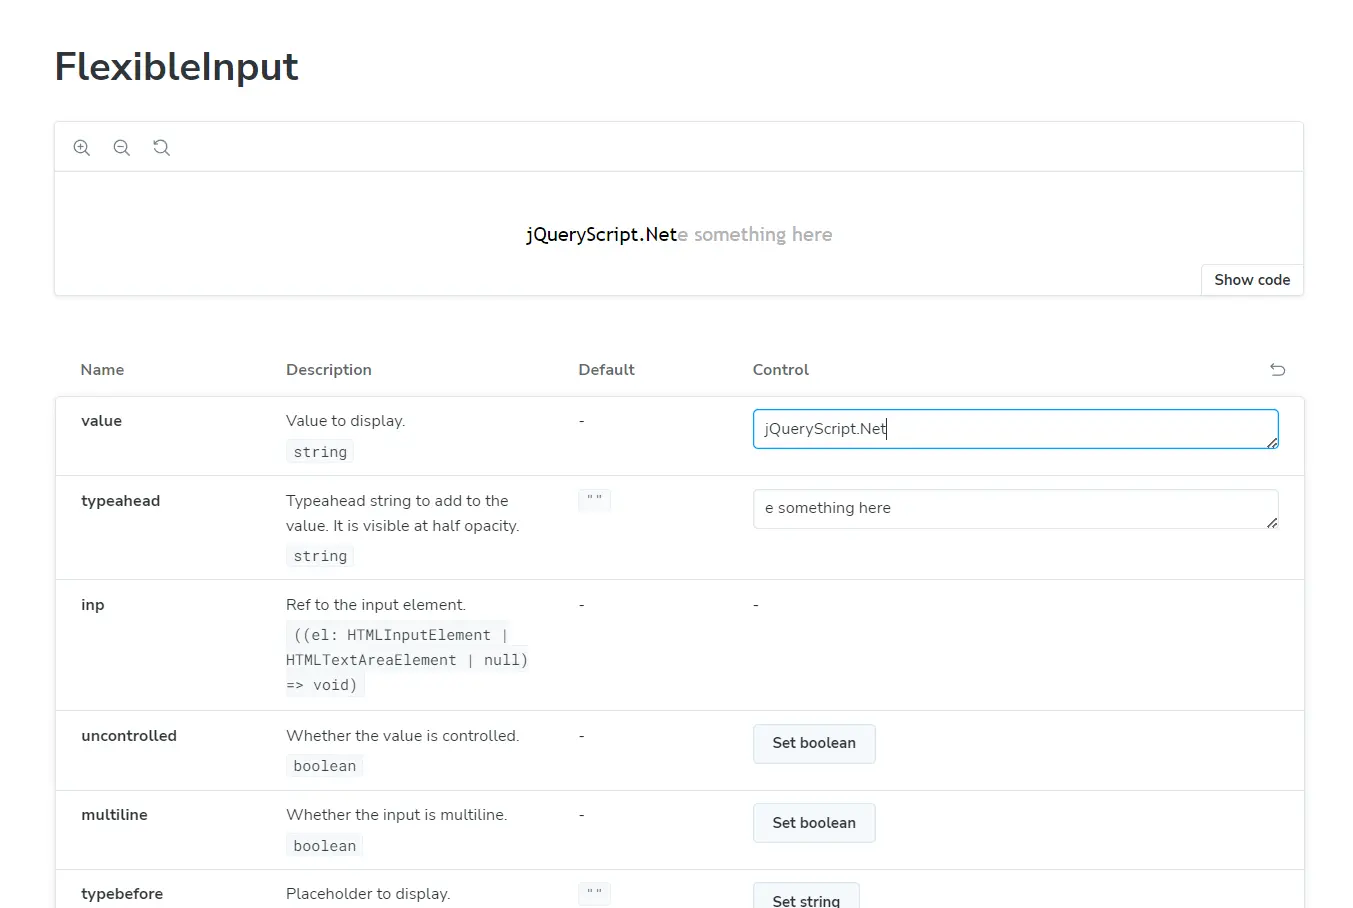Grab resize handle of value textarea
Screen dimensions: 1353x908
point(1272,442)
